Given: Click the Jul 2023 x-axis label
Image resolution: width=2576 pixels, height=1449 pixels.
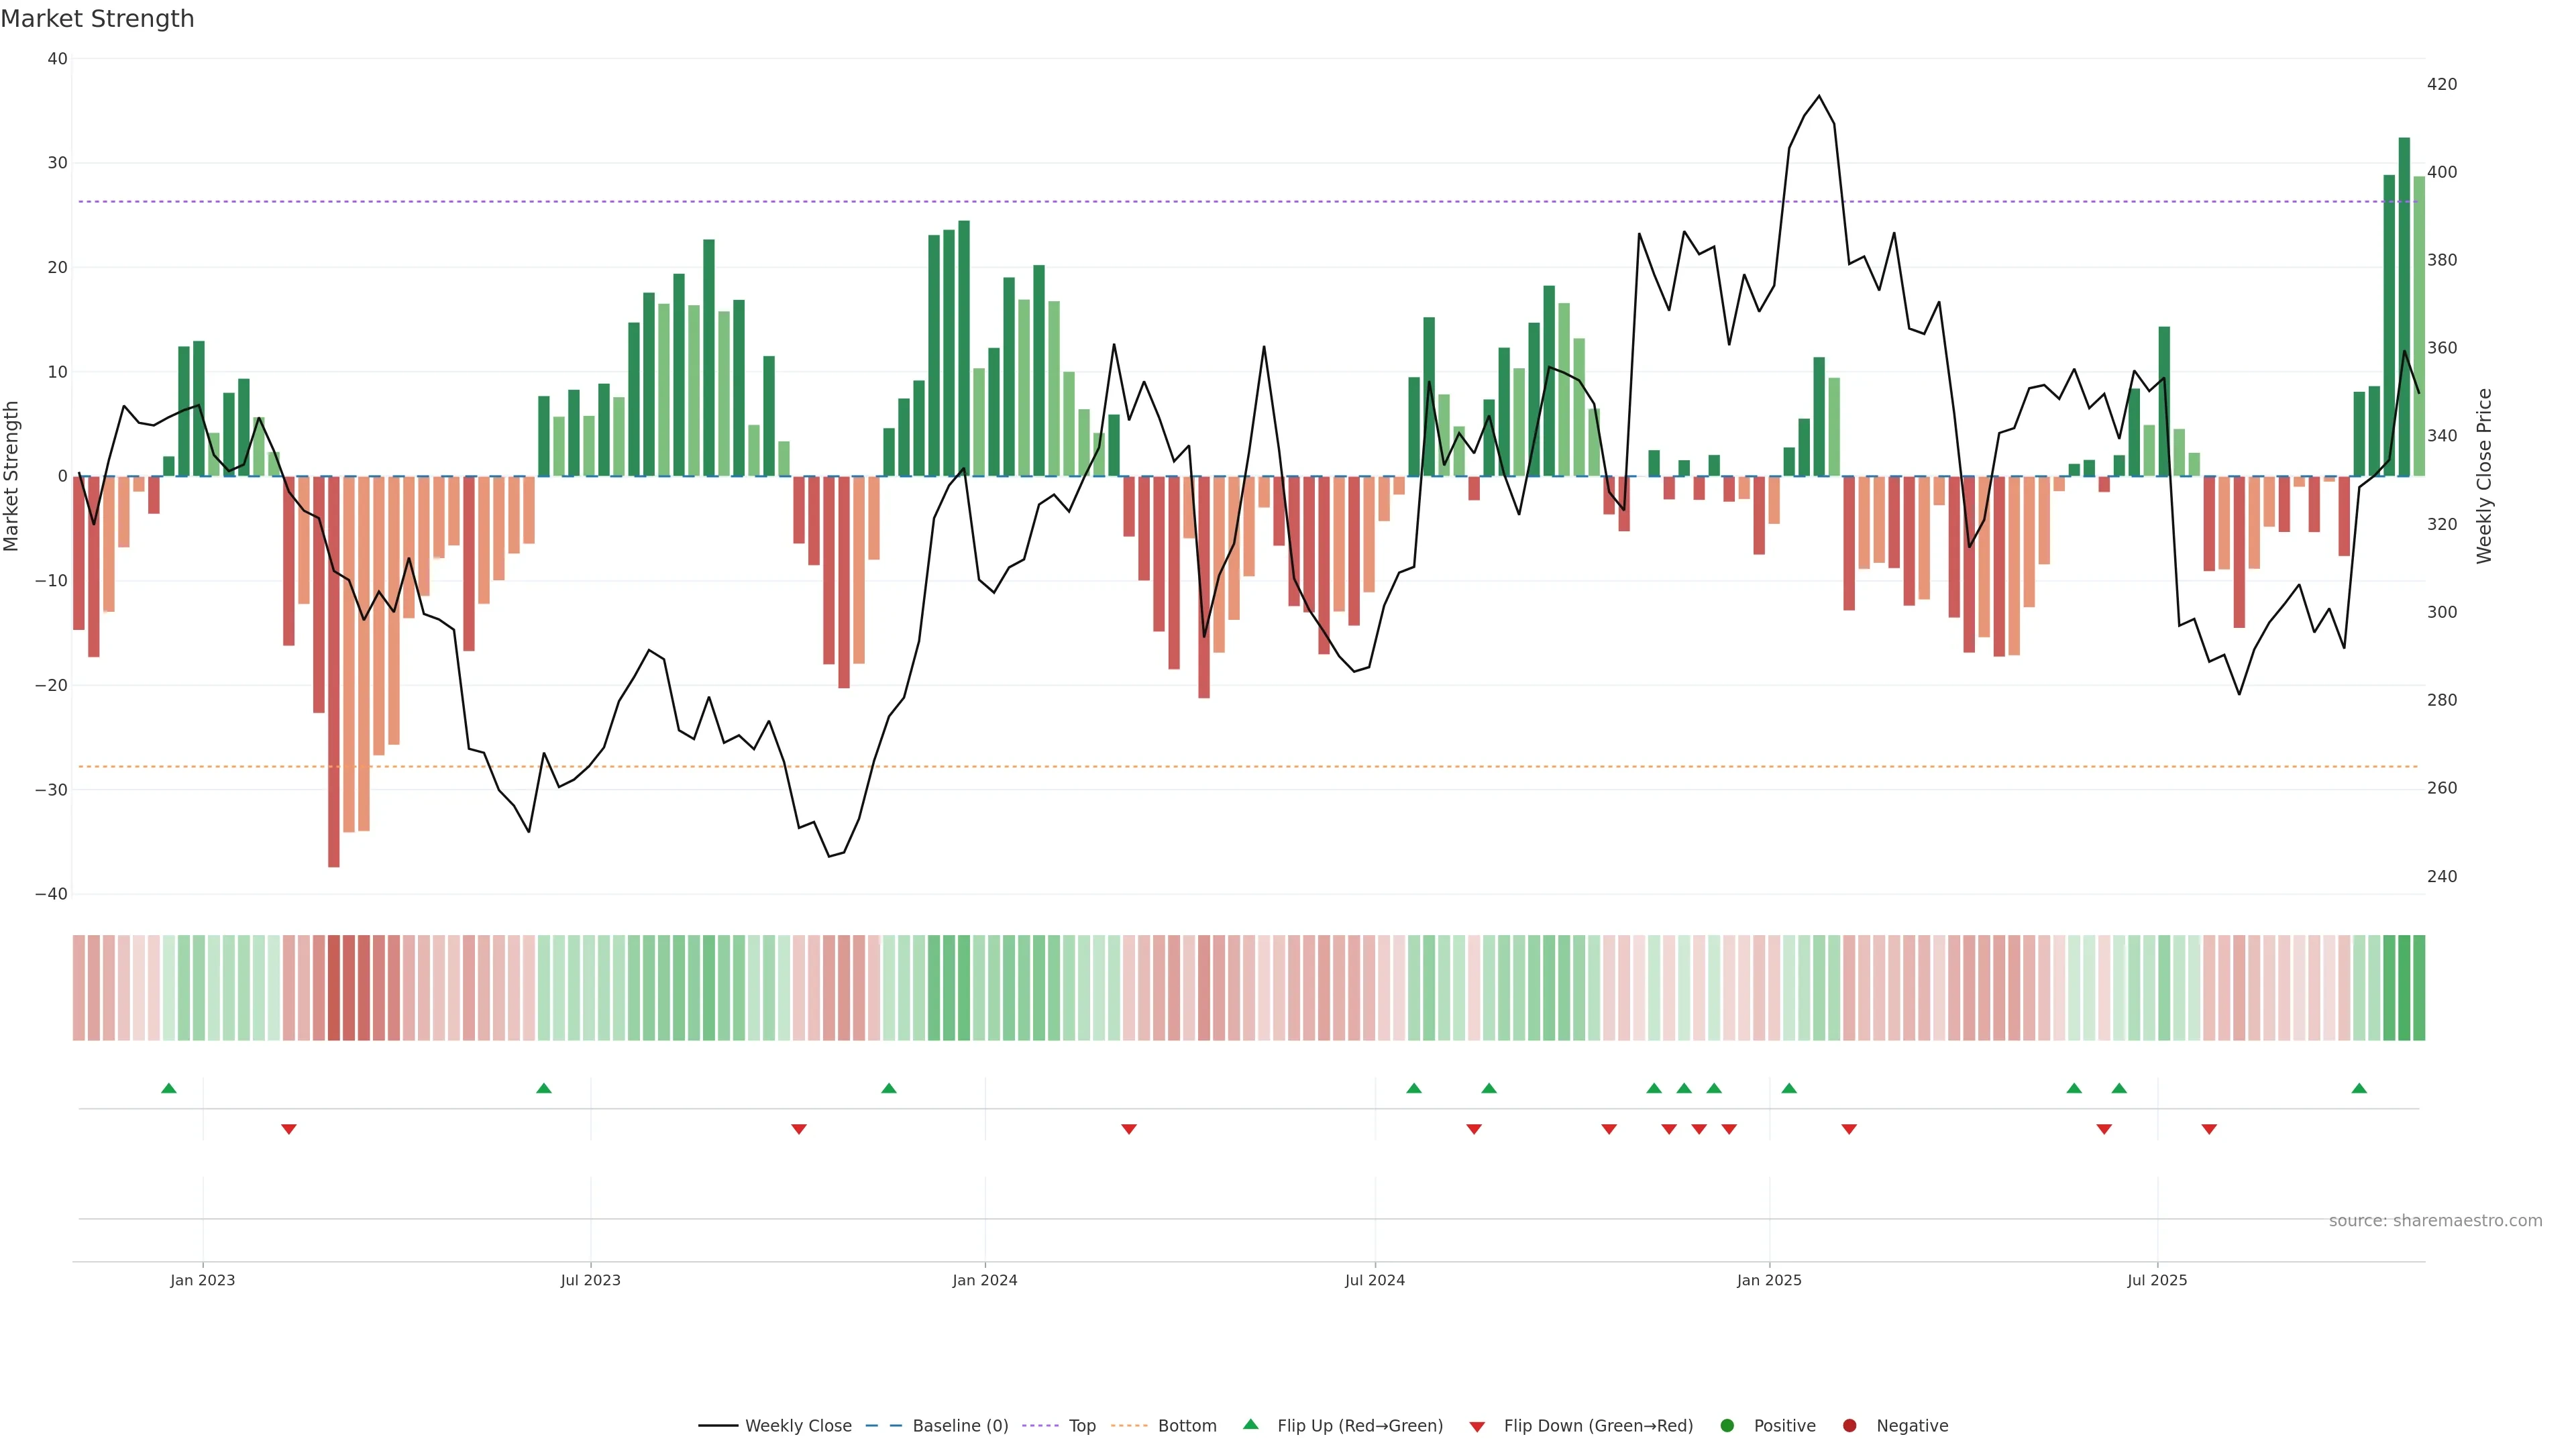Looking at the screenshot, I should coord(590,1280).
